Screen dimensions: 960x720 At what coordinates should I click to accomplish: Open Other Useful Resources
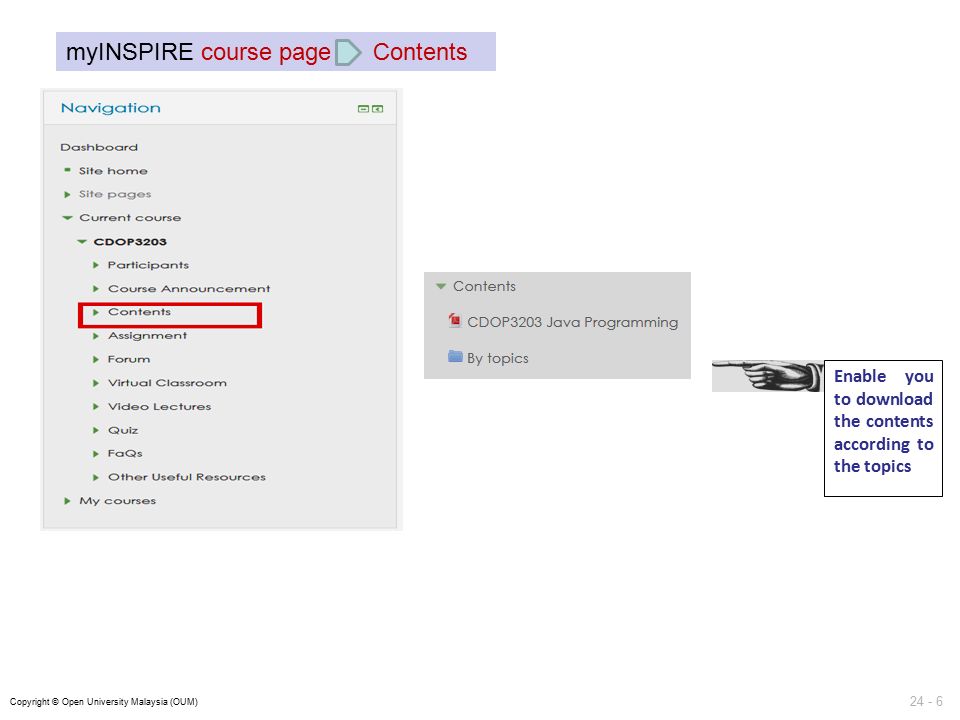tap(187, 478)
